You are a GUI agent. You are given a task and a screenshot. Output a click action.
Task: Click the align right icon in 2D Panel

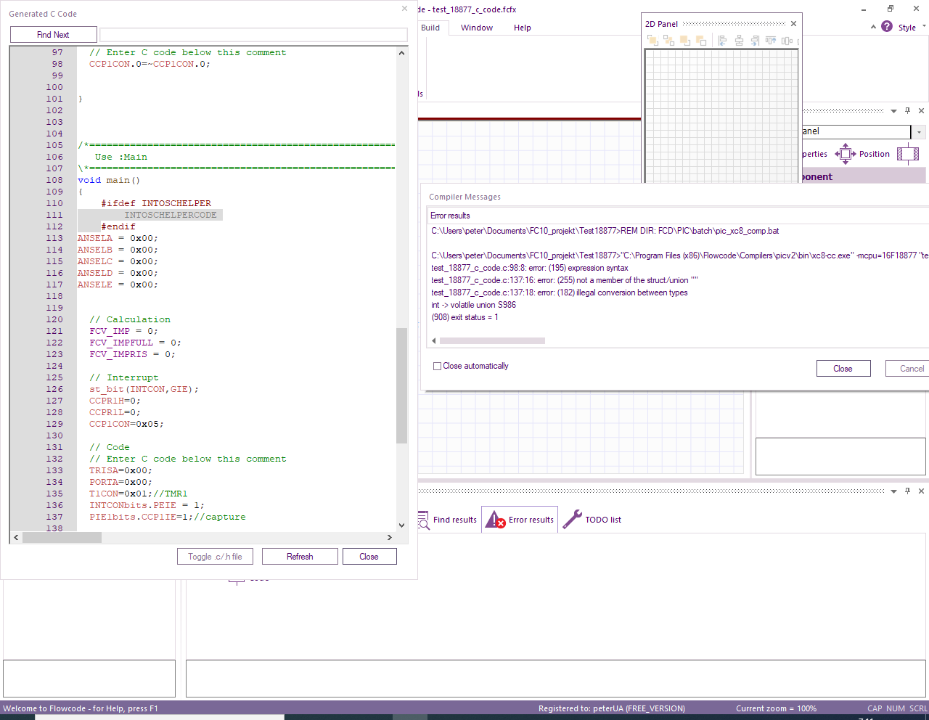point(755,40)
